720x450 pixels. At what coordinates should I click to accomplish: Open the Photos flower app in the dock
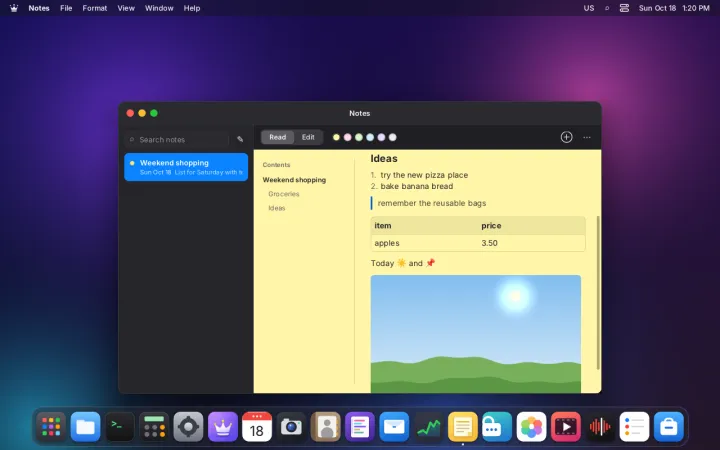pyautogui.click(x=531, y=427)
